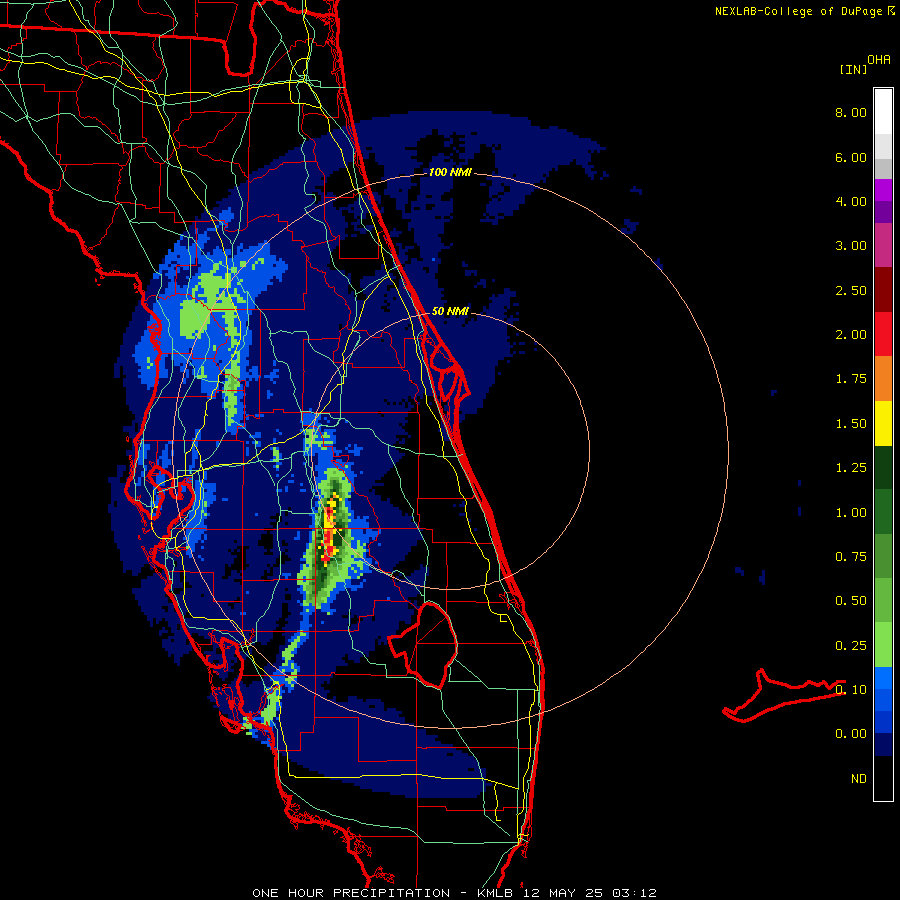Click the "2.50" legend value
900x900 pixels.
pyautogui.click(x=851, y=290)
